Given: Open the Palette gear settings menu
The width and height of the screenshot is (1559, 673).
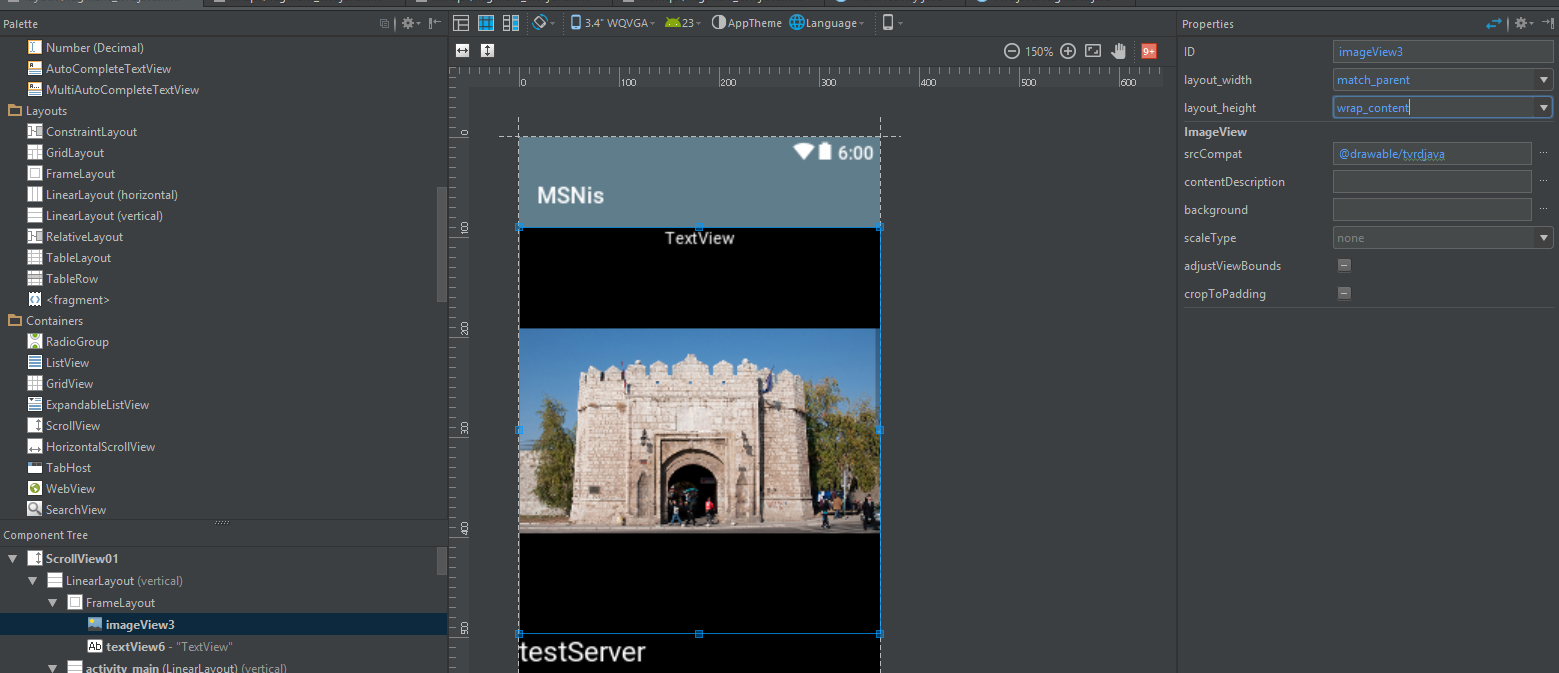Looking at the screenshot, I should click(x=410, y=23).
